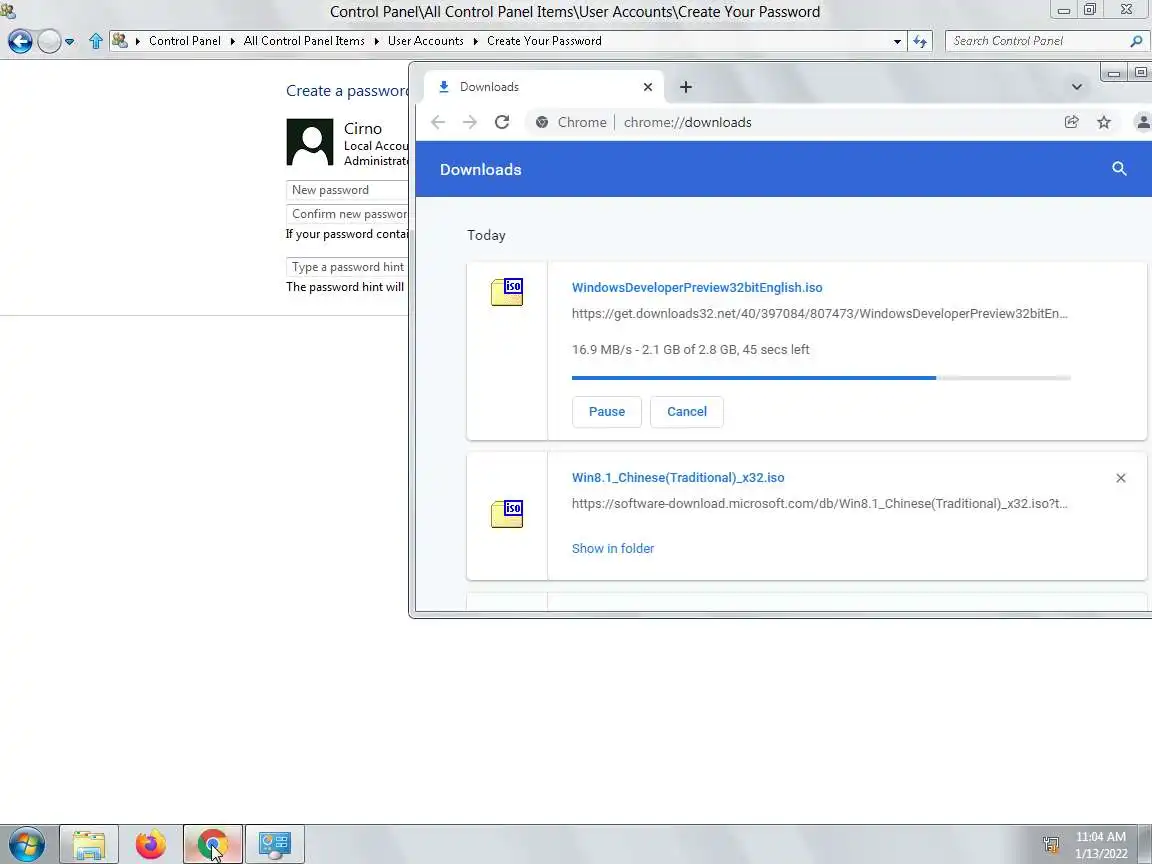Screen dimensions: 1152x864
Task: Click Control Panel forward arrow button
Action: click(48, 41)
